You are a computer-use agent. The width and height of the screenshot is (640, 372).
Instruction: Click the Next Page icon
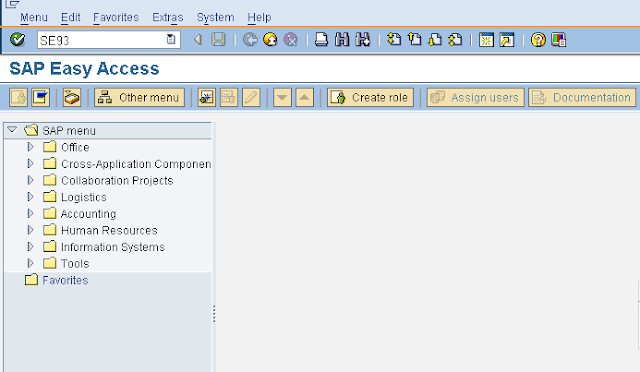click(x=435, y=40)
